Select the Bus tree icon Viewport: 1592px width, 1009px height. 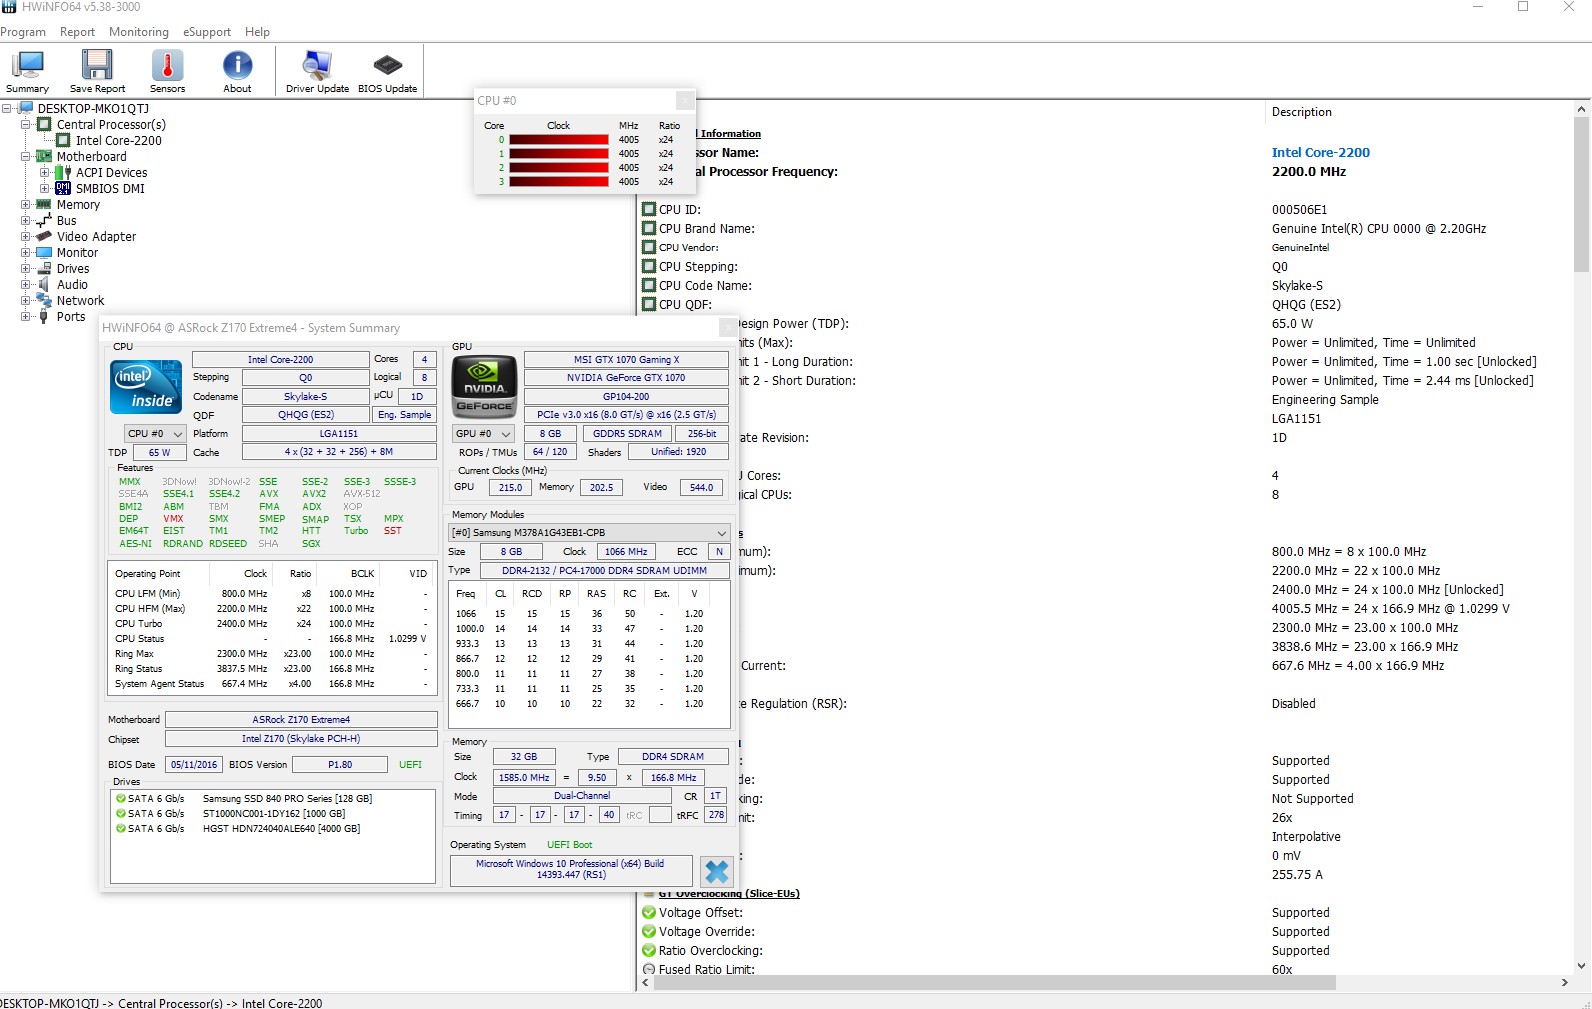point(44,220)
